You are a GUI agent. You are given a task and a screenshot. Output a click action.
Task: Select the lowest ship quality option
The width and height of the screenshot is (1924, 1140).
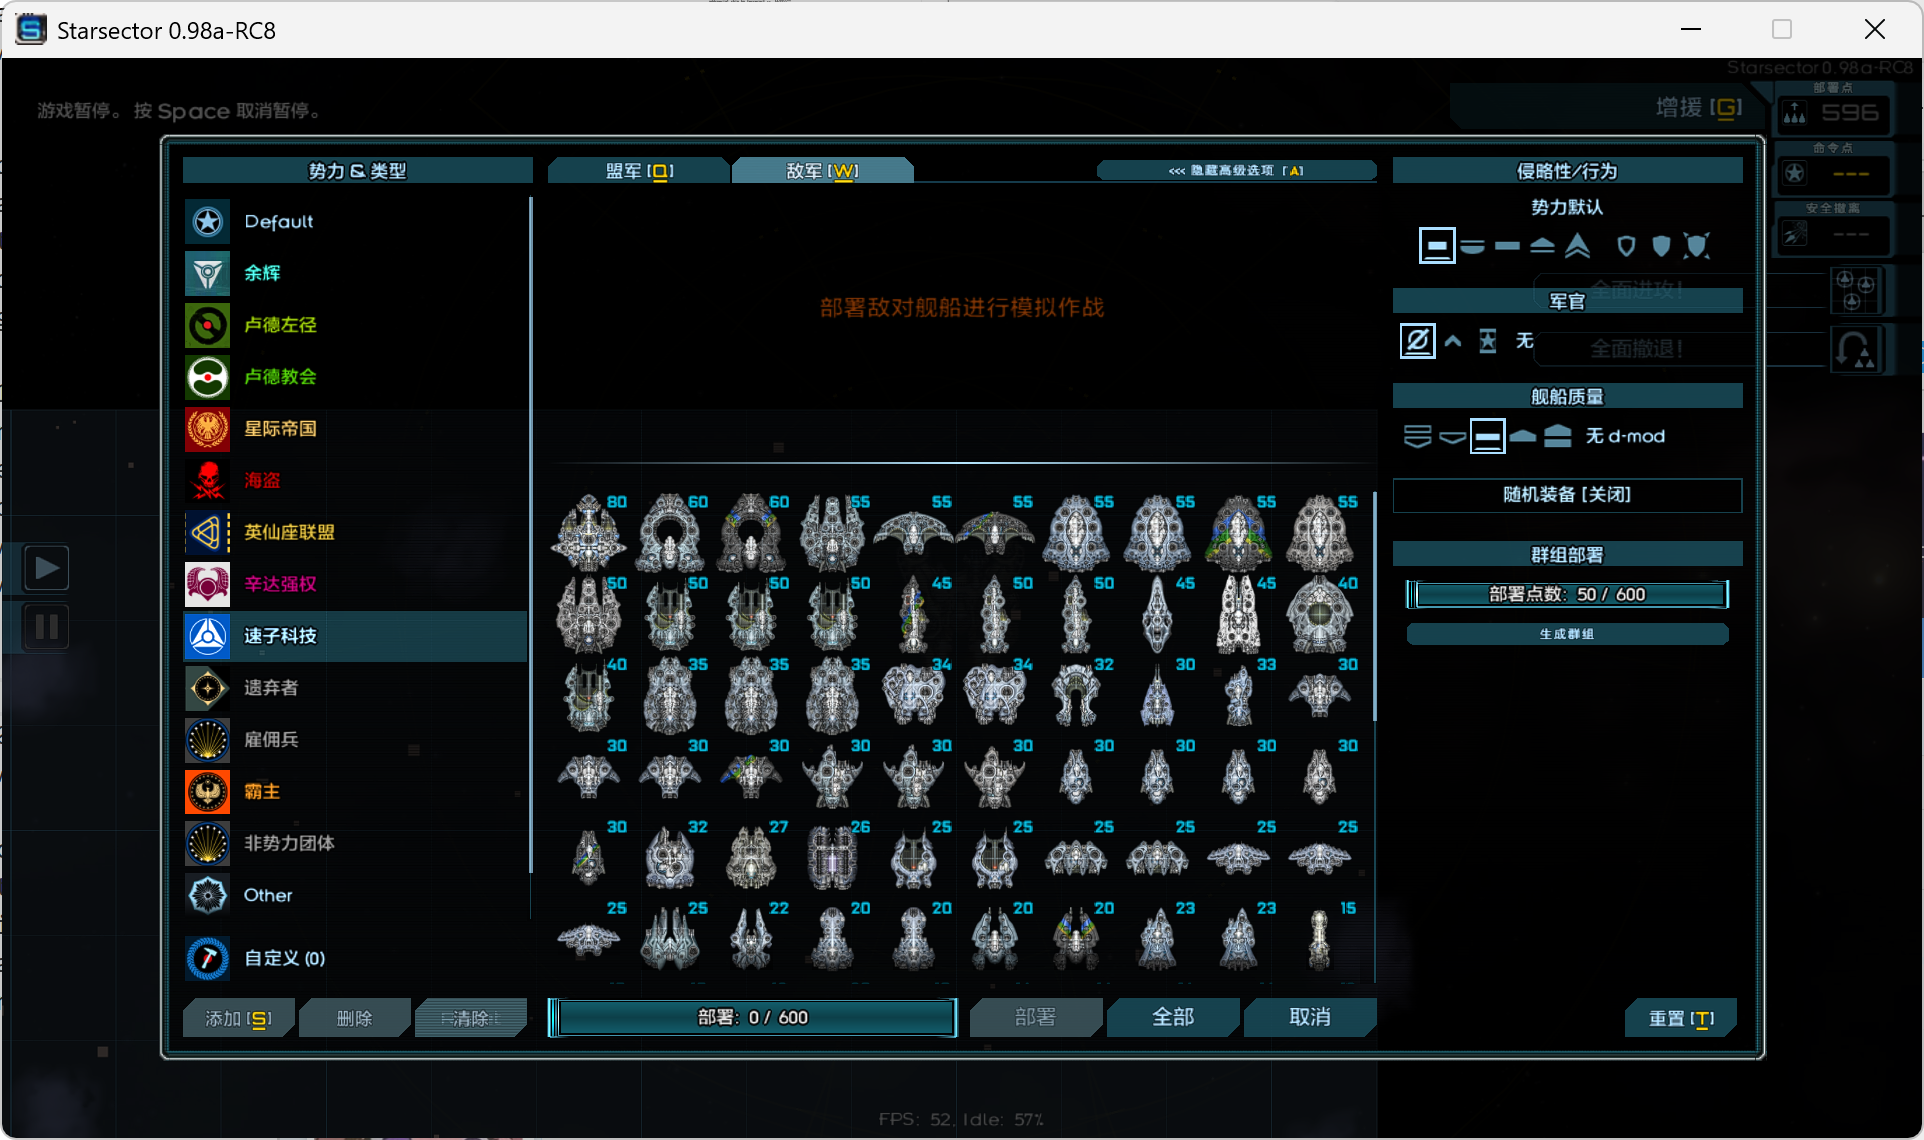pos(1417,436)
